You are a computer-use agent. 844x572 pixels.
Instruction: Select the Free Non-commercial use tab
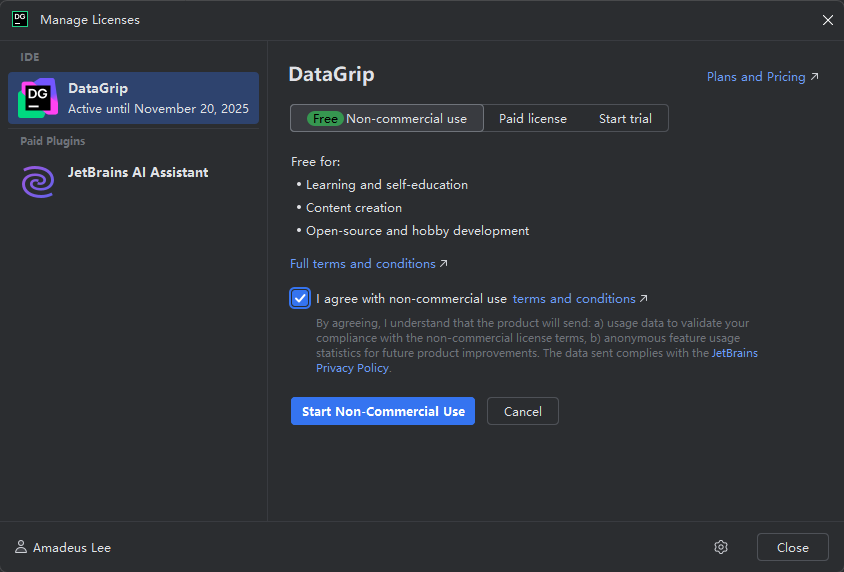tap(386, 118)
